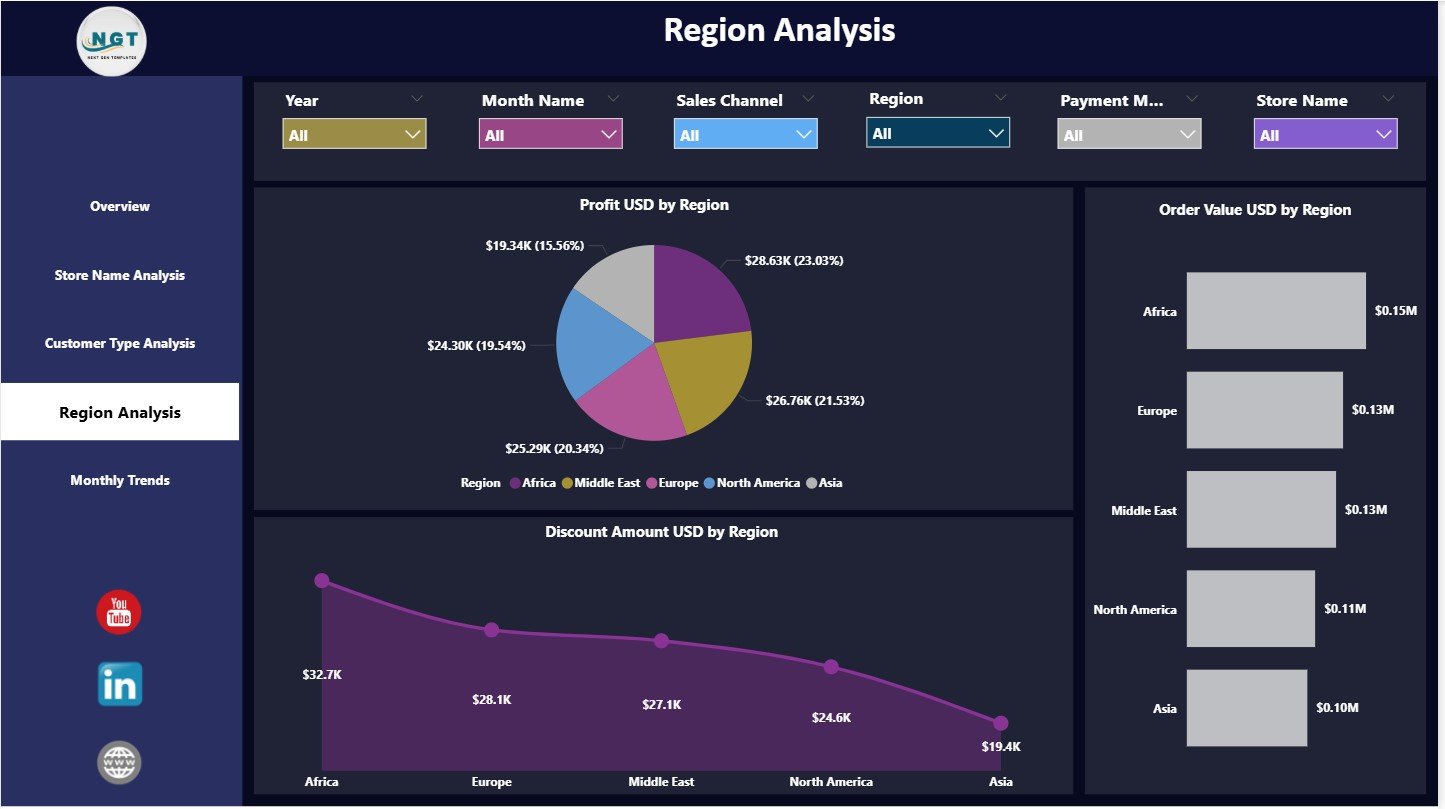Navigate to Monthly Trends page

click(119, 480)
